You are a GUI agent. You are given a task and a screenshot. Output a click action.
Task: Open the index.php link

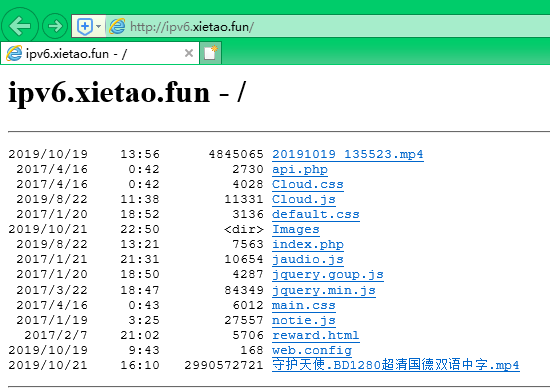[x=308, y=245]
